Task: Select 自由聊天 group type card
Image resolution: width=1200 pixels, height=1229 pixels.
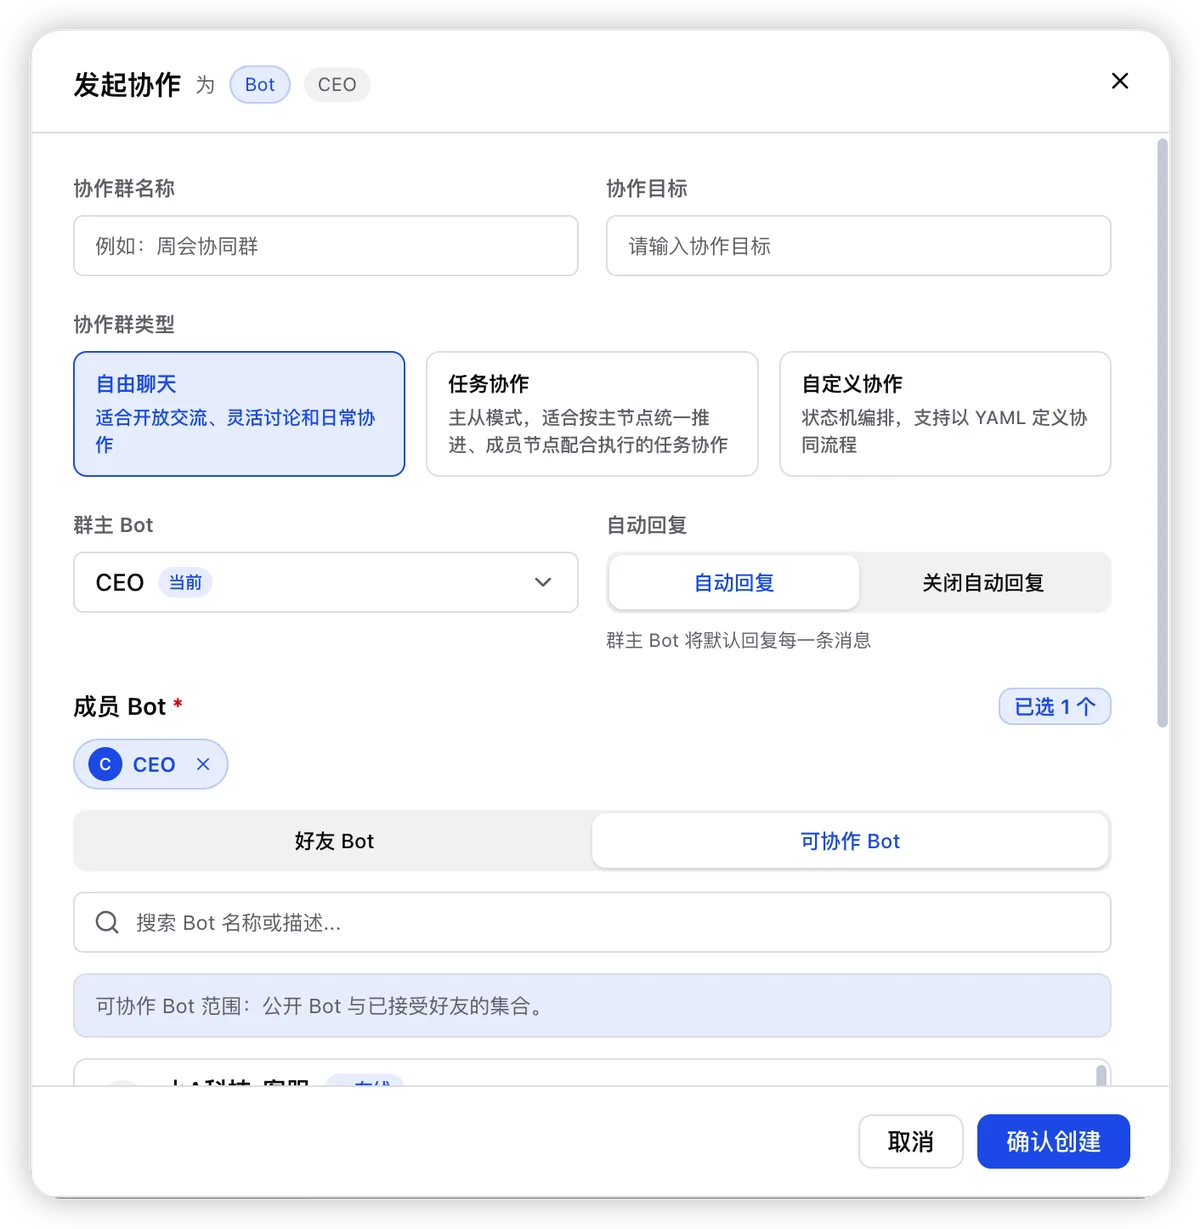Action: coord(239,414)
